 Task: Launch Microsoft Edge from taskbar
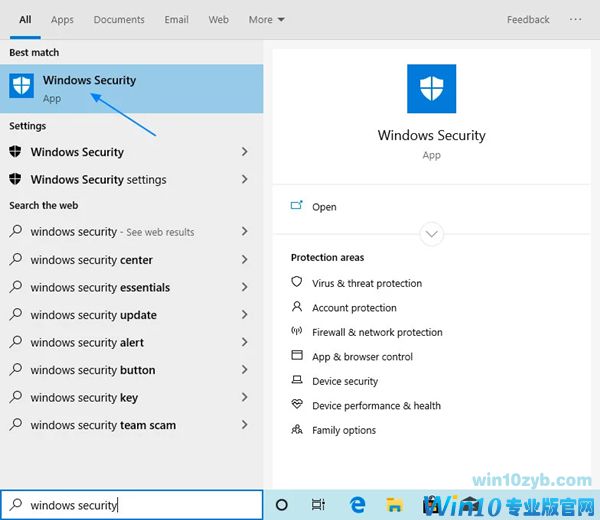(x=357, y=505)
